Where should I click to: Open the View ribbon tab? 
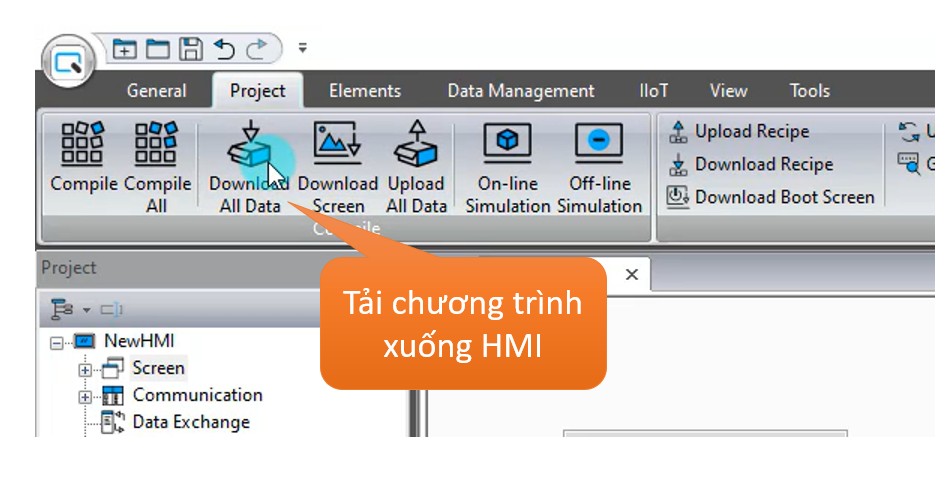(x=728, y=91)
